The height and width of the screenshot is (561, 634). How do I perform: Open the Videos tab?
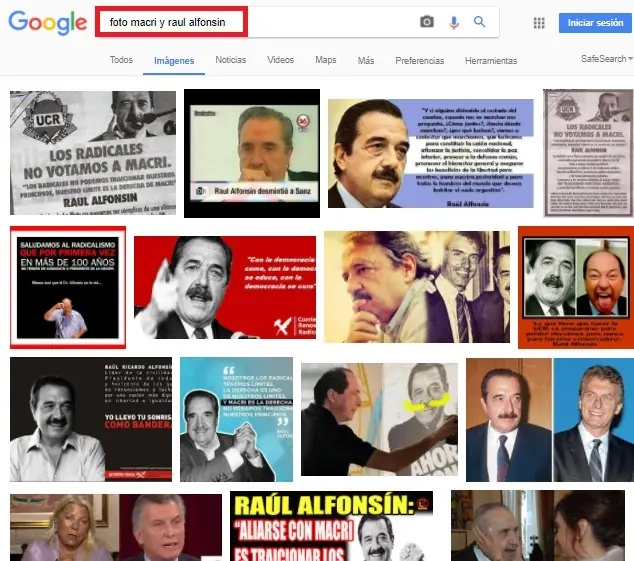point(281,60)
